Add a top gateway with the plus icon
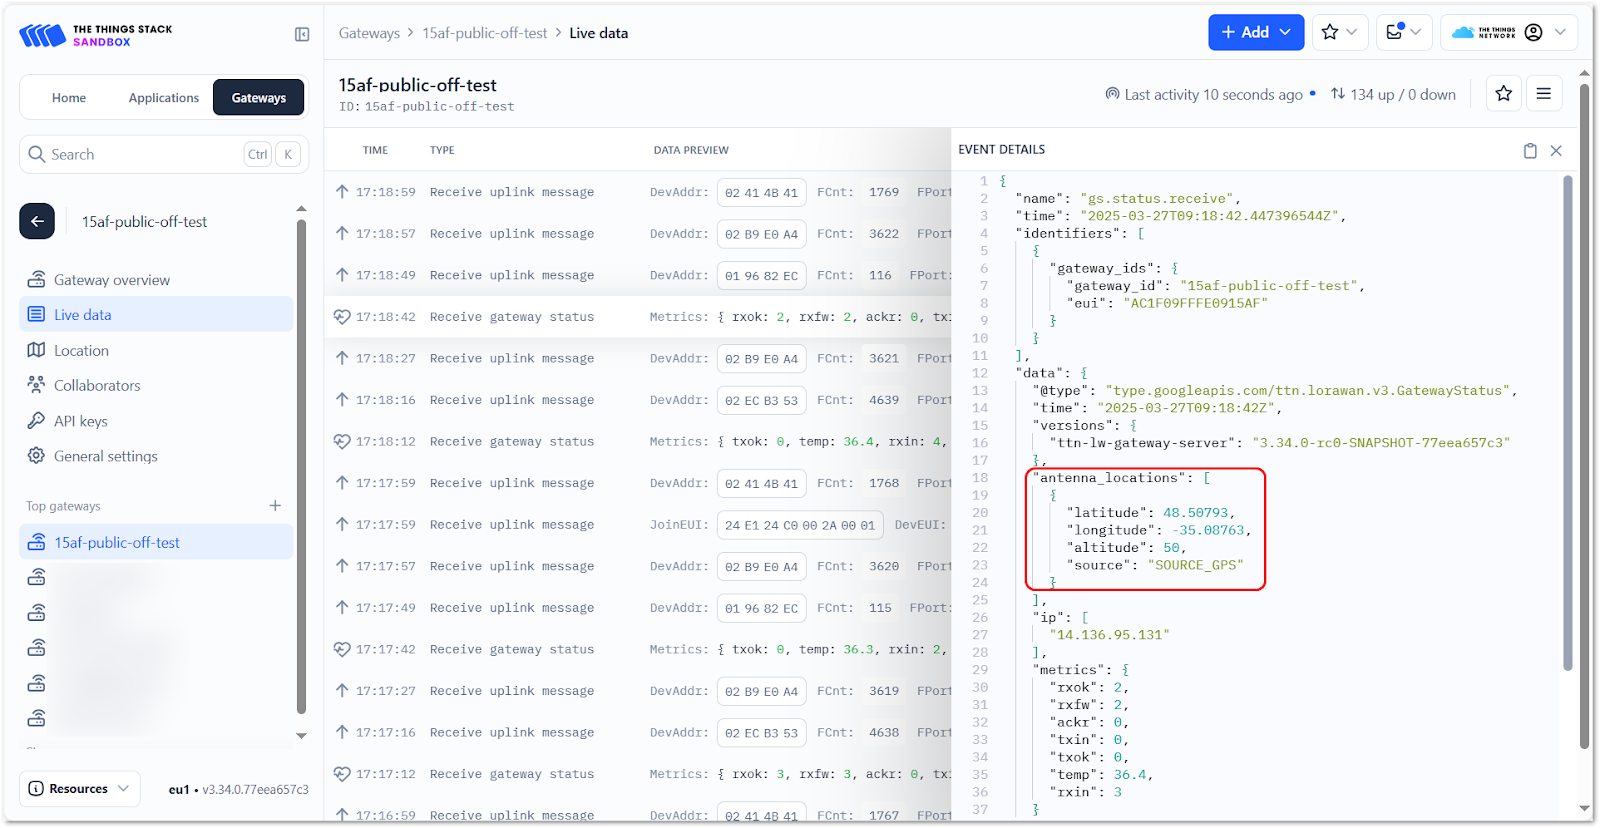Image resolution: width=1600 pixels, height=828 pixels. pyautogui.click(x=275, y=506)
